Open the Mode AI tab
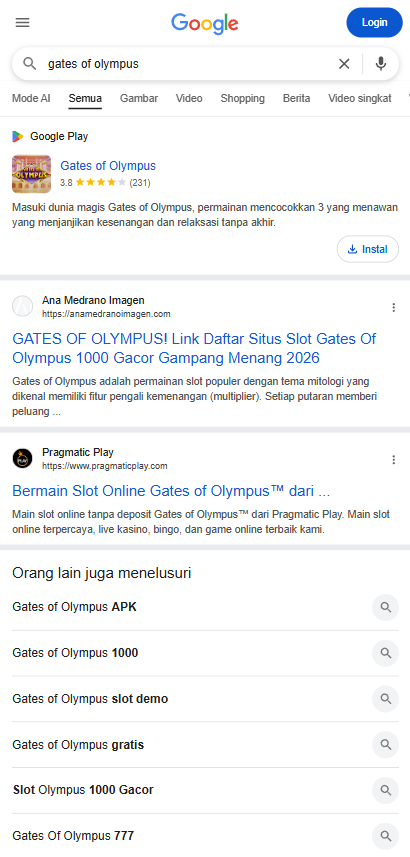This screenshot has width=410, height=857. pyautogui.click(x=31, y=98)
